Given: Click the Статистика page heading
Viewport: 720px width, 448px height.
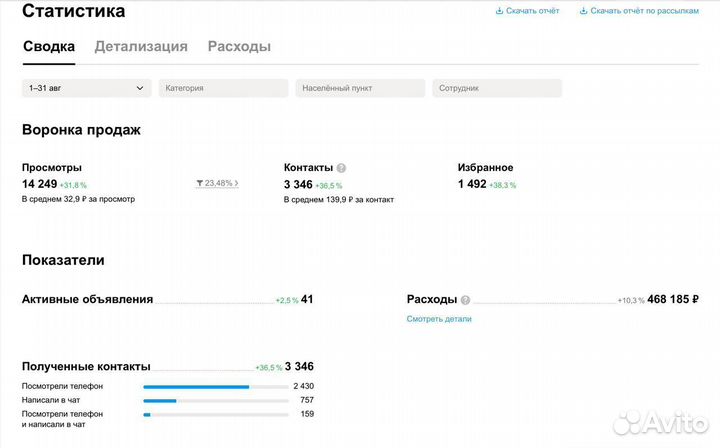Looking at the screenshot, I should coord(73,11).
